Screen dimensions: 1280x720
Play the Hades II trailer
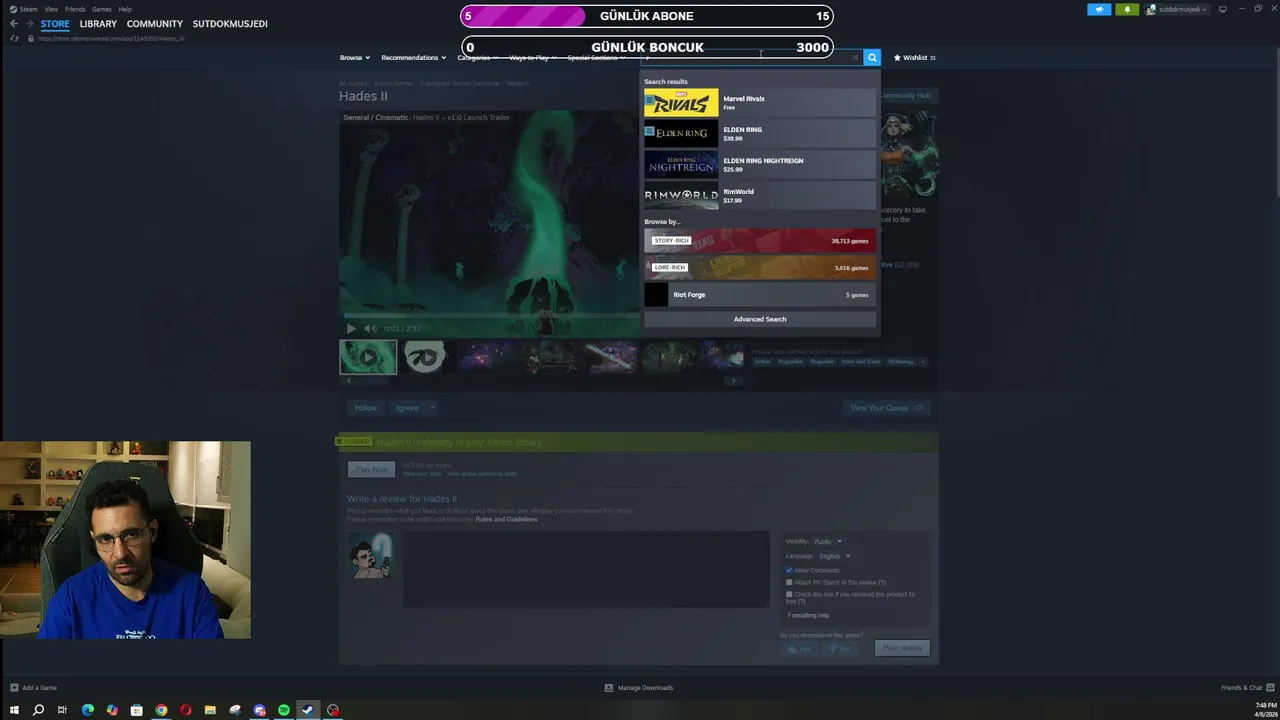[x=351, y=328]
